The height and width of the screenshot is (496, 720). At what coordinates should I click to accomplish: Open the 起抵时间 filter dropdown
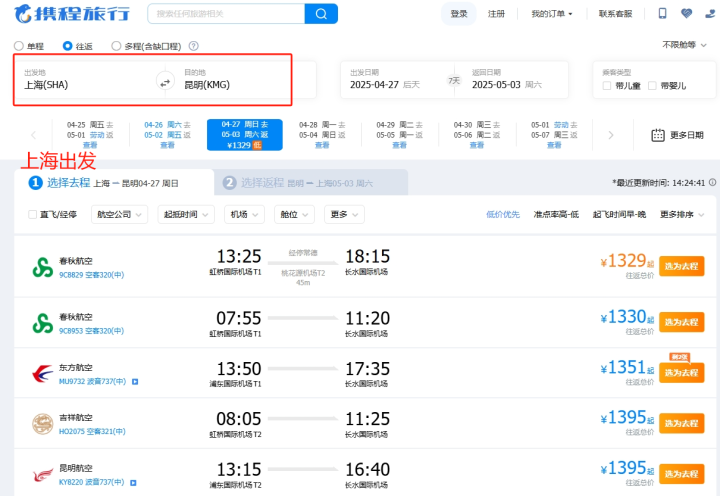[x=186, y=214]
